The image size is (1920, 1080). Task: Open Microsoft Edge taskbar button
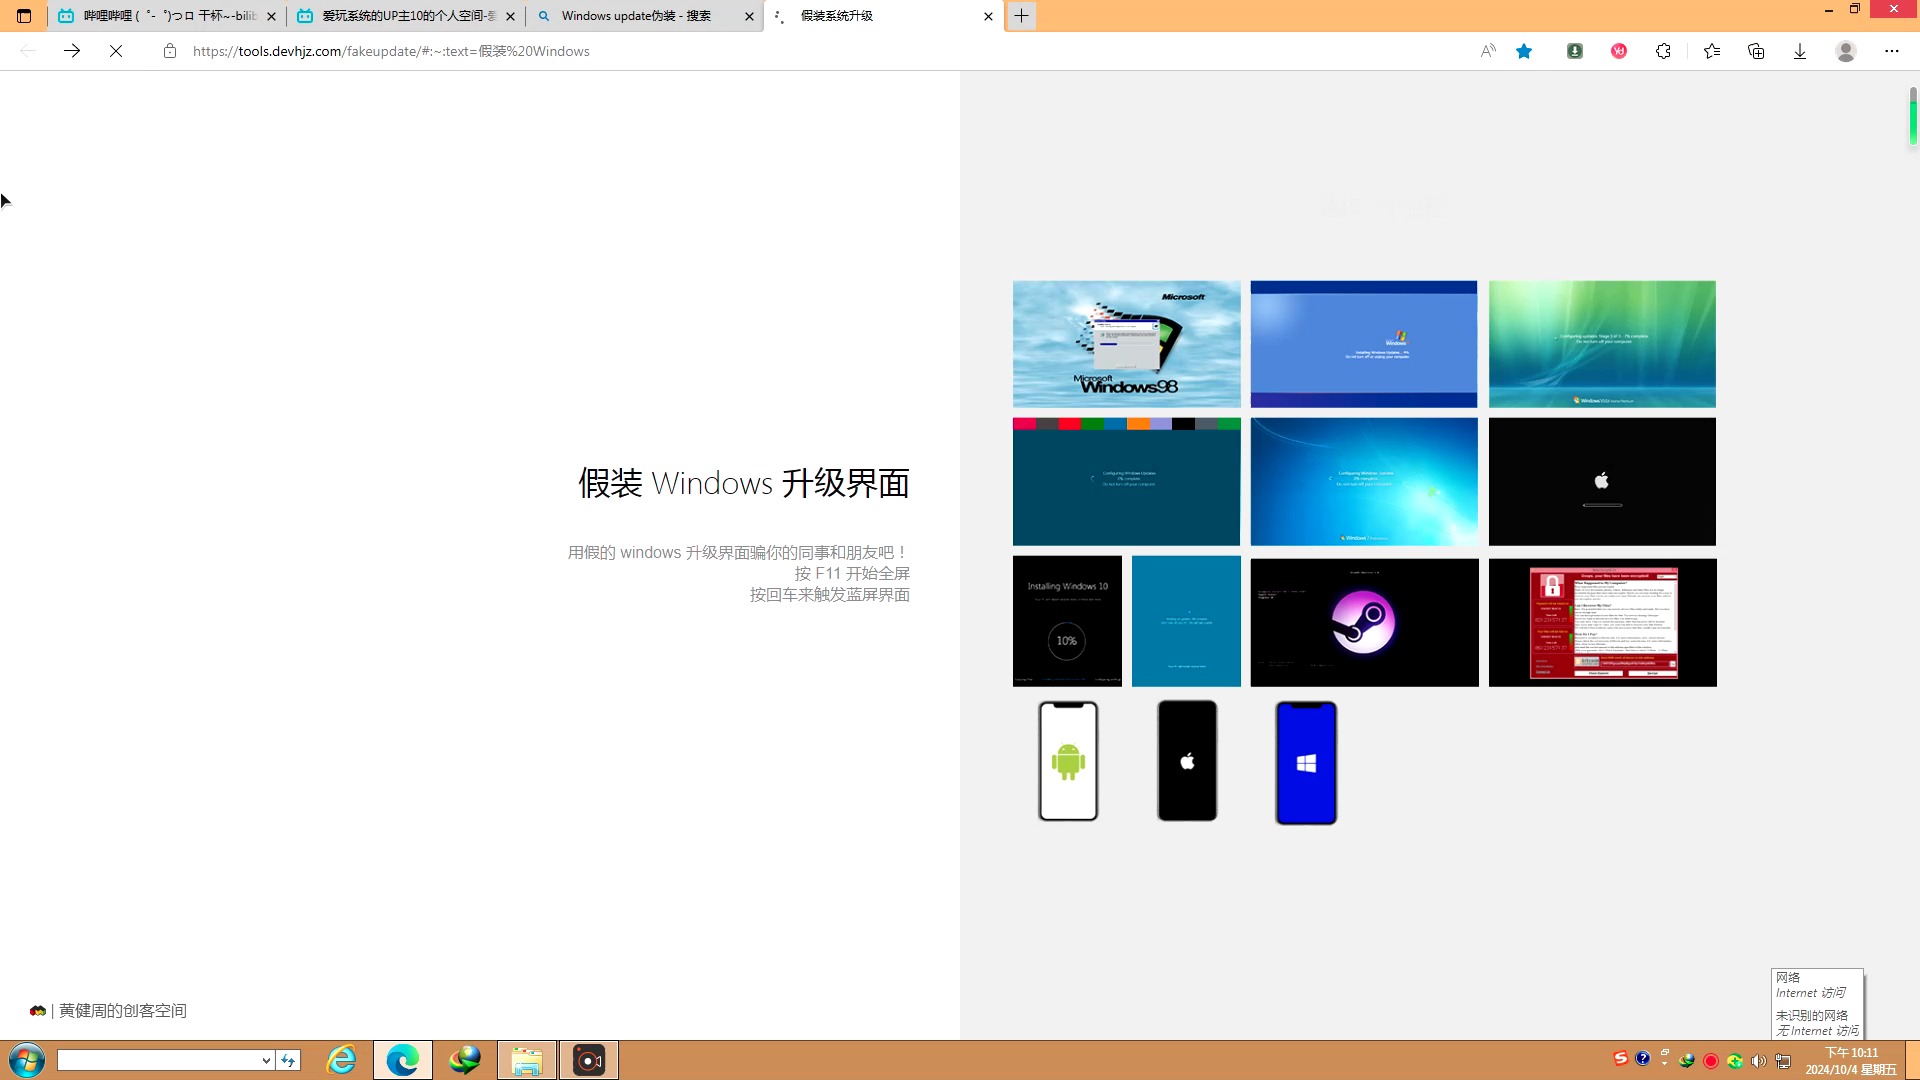(x=403, y=1060)
